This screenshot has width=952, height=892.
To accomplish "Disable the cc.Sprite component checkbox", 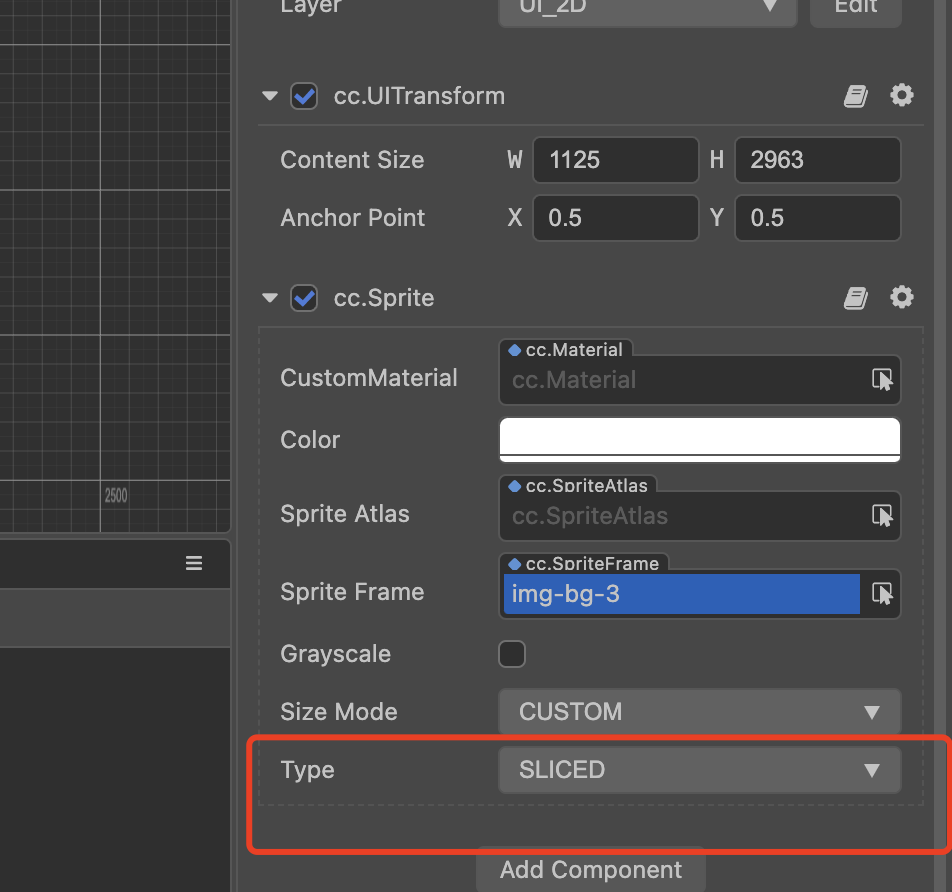I will click(x=304, y=298).
